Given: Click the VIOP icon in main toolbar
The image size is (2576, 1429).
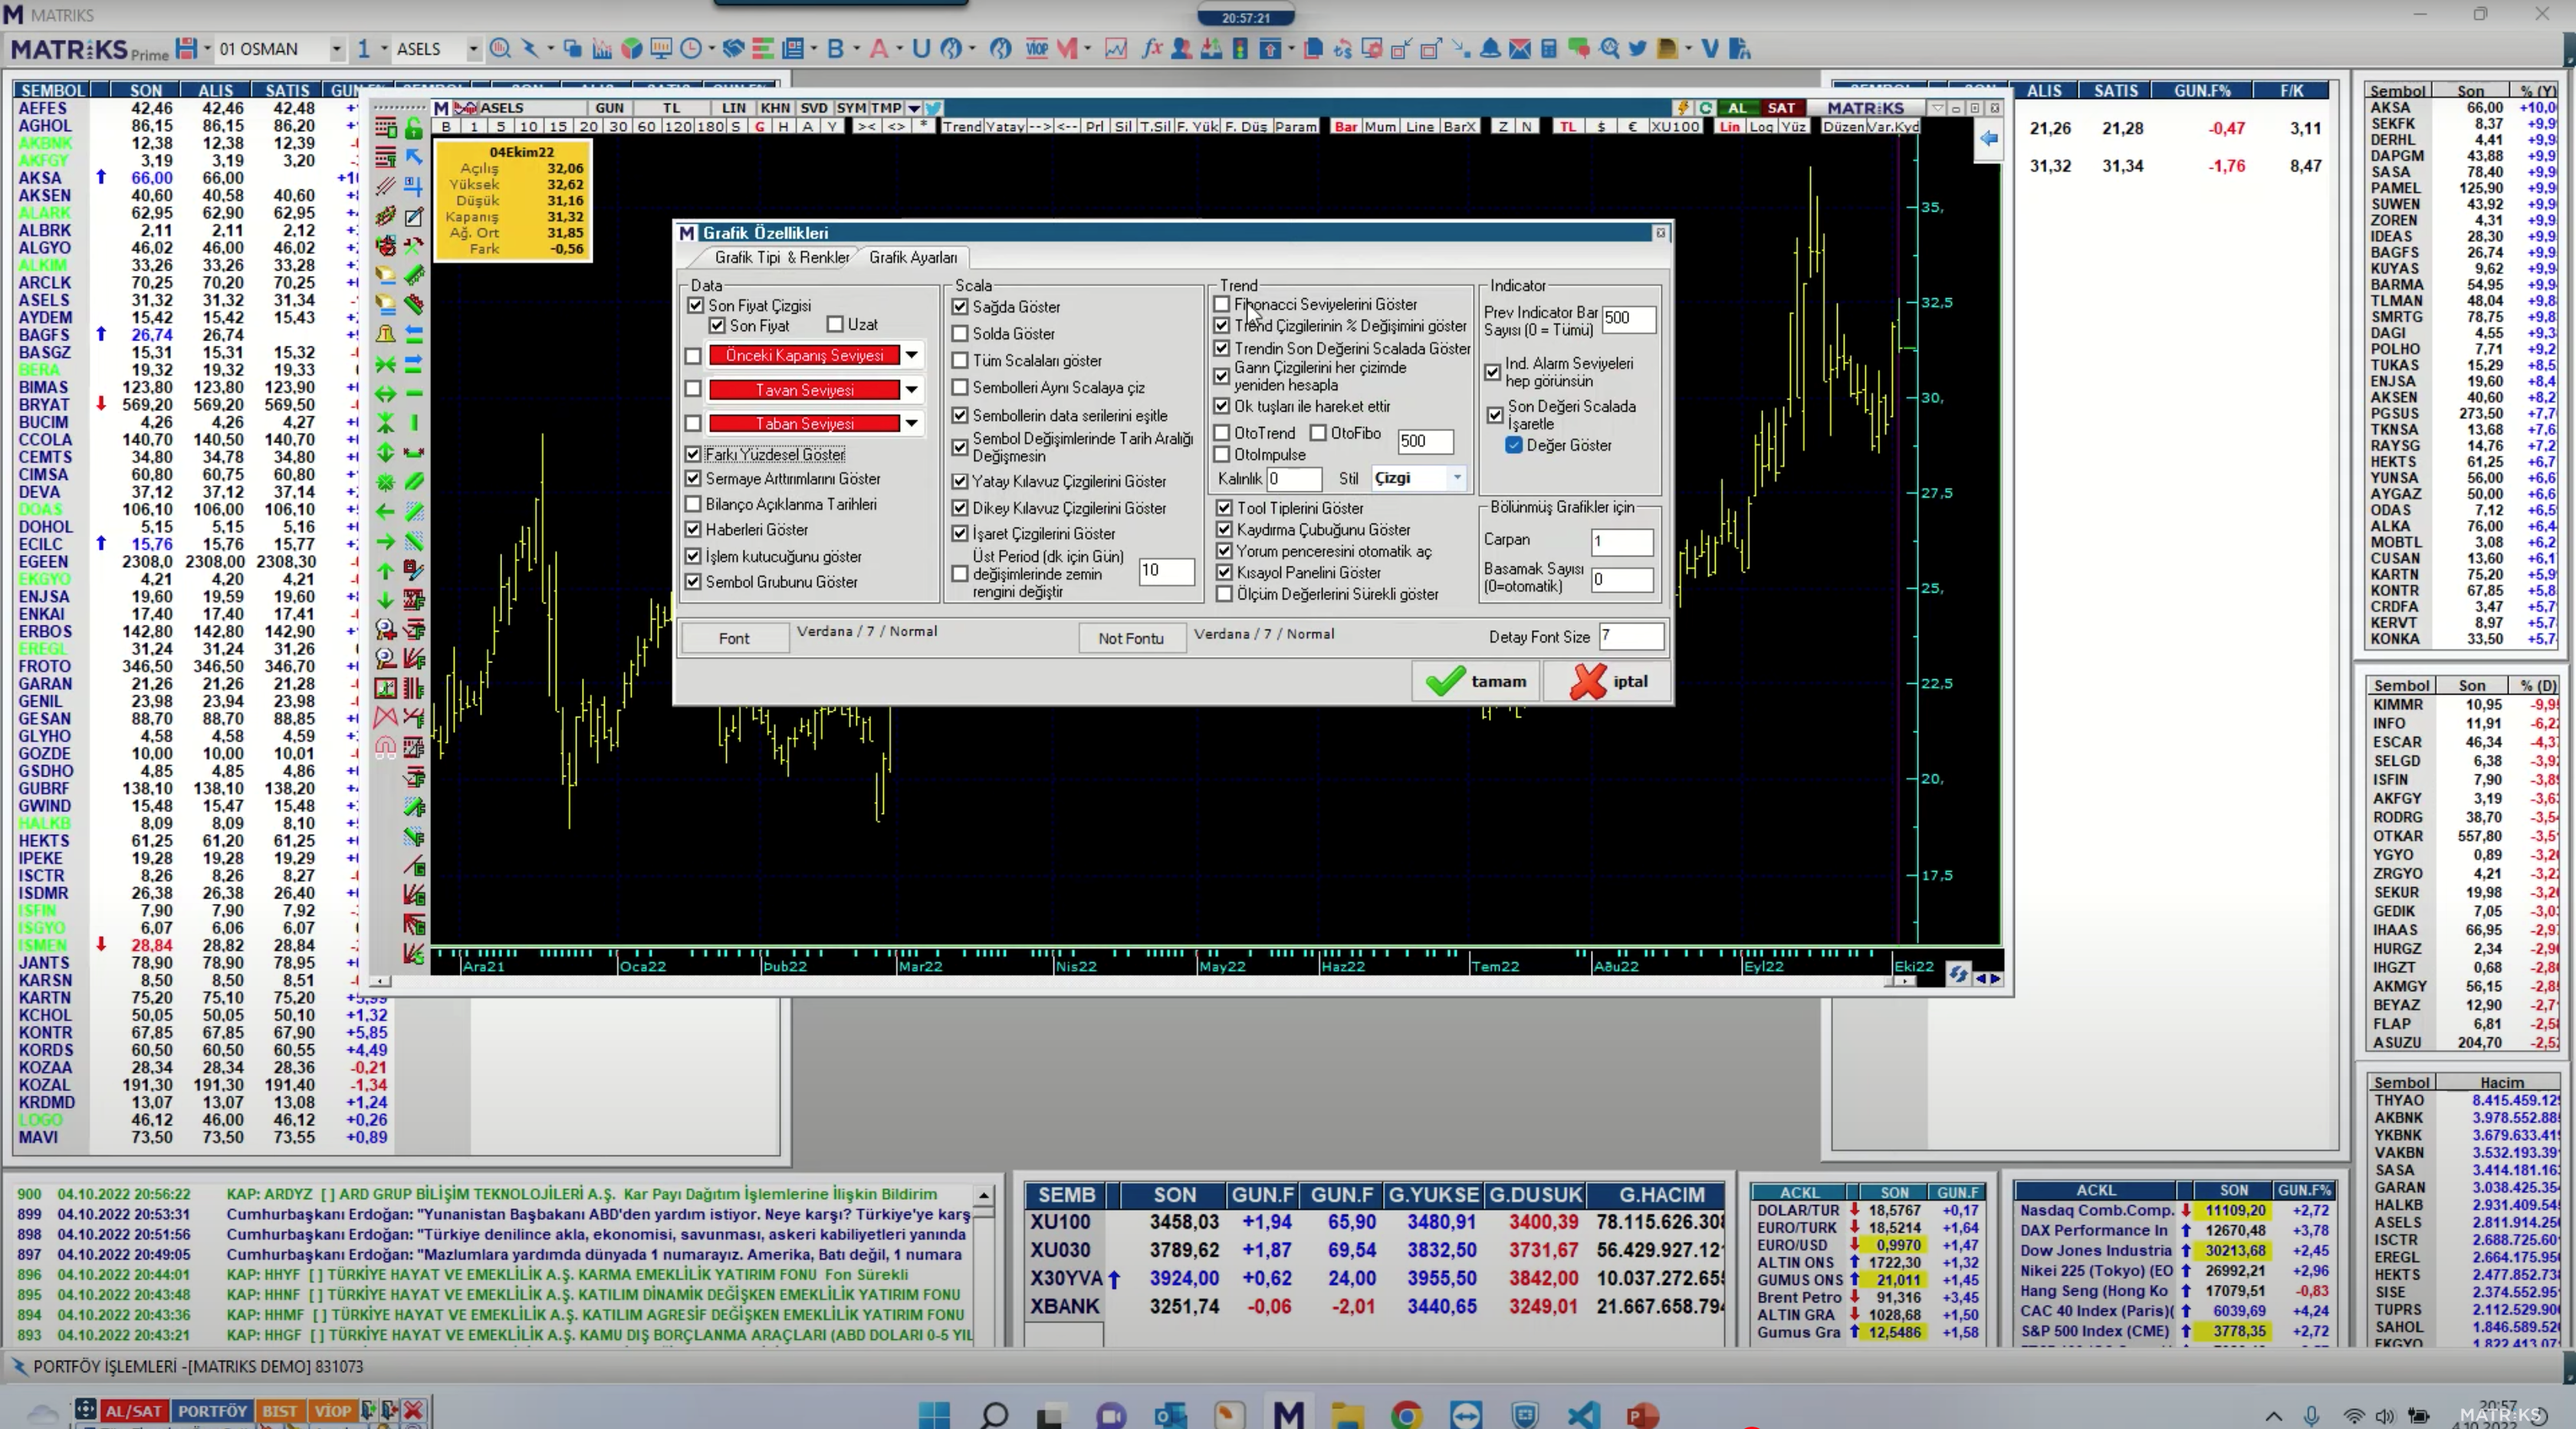Looking at the screenshot, I should click(1037, 48).
